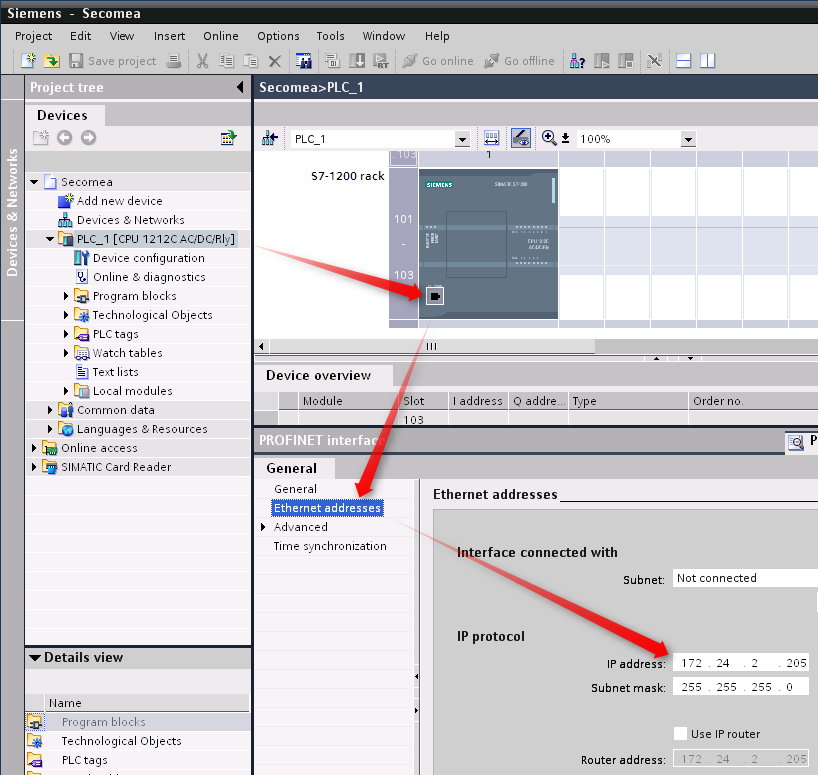Viewport: 818px width, 775px height.
Task: Expand Online access node
Action: pos(34,448)
